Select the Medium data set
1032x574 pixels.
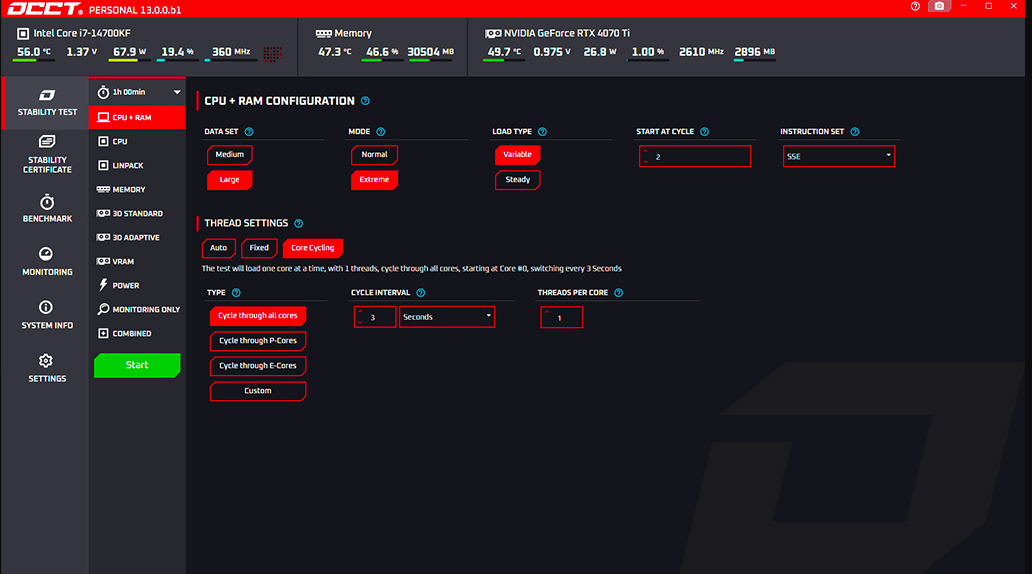pyautogui.click(x=230, y=155)
